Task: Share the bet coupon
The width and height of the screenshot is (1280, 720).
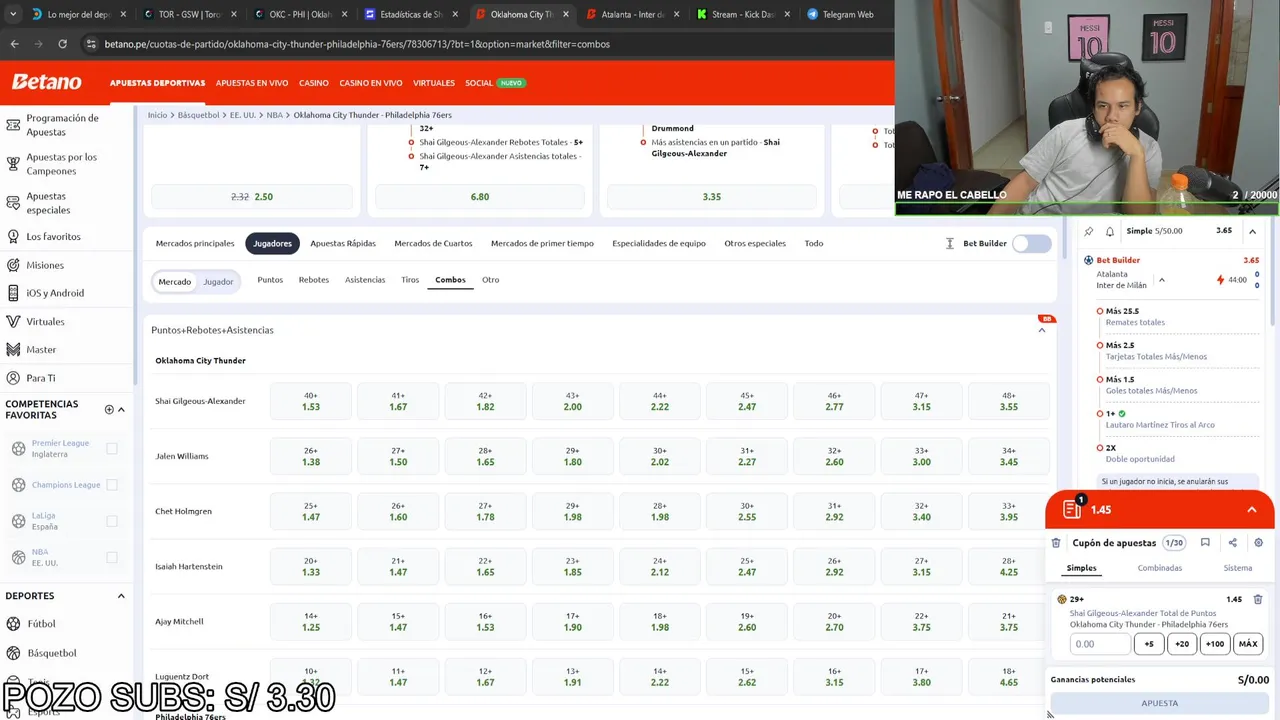Action: [x=1232, y=543]
